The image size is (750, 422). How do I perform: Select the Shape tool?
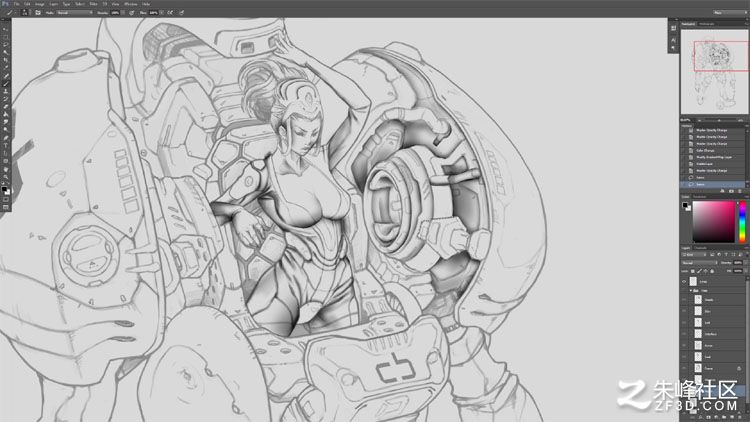[6, 161]
